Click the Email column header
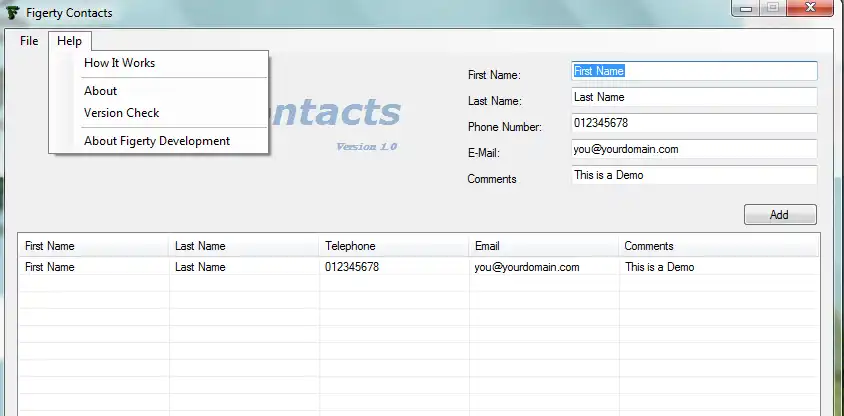This screenshot has height=416, width=844. 544,246
